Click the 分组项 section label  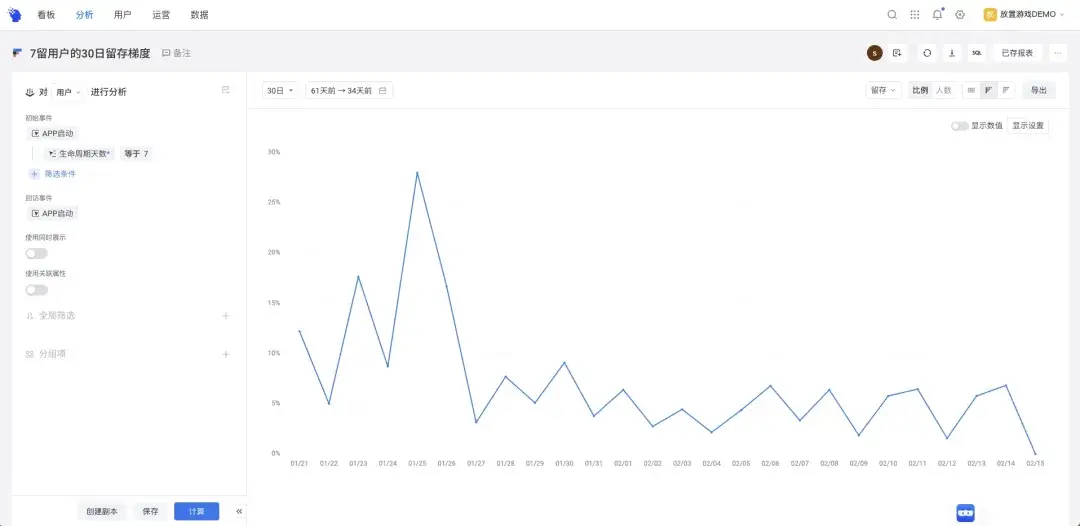(52, 354)
